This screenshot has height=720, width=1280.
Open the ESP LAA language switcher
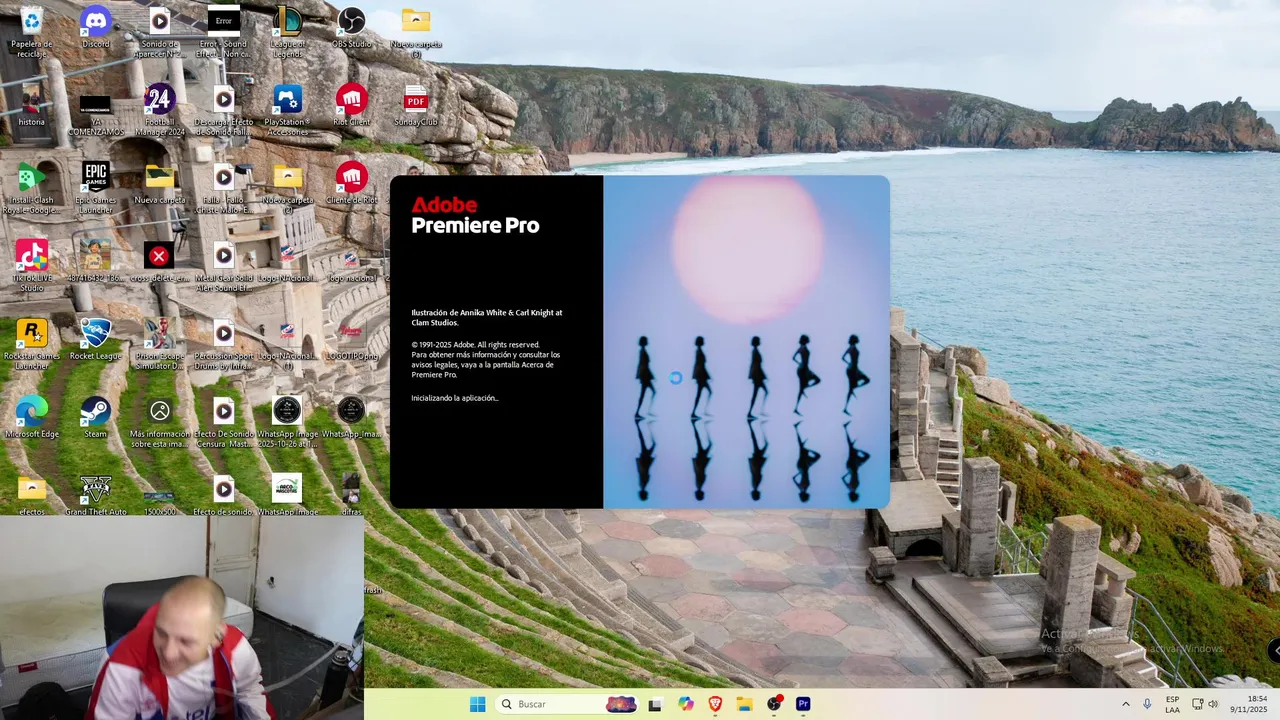[1173, 704]
